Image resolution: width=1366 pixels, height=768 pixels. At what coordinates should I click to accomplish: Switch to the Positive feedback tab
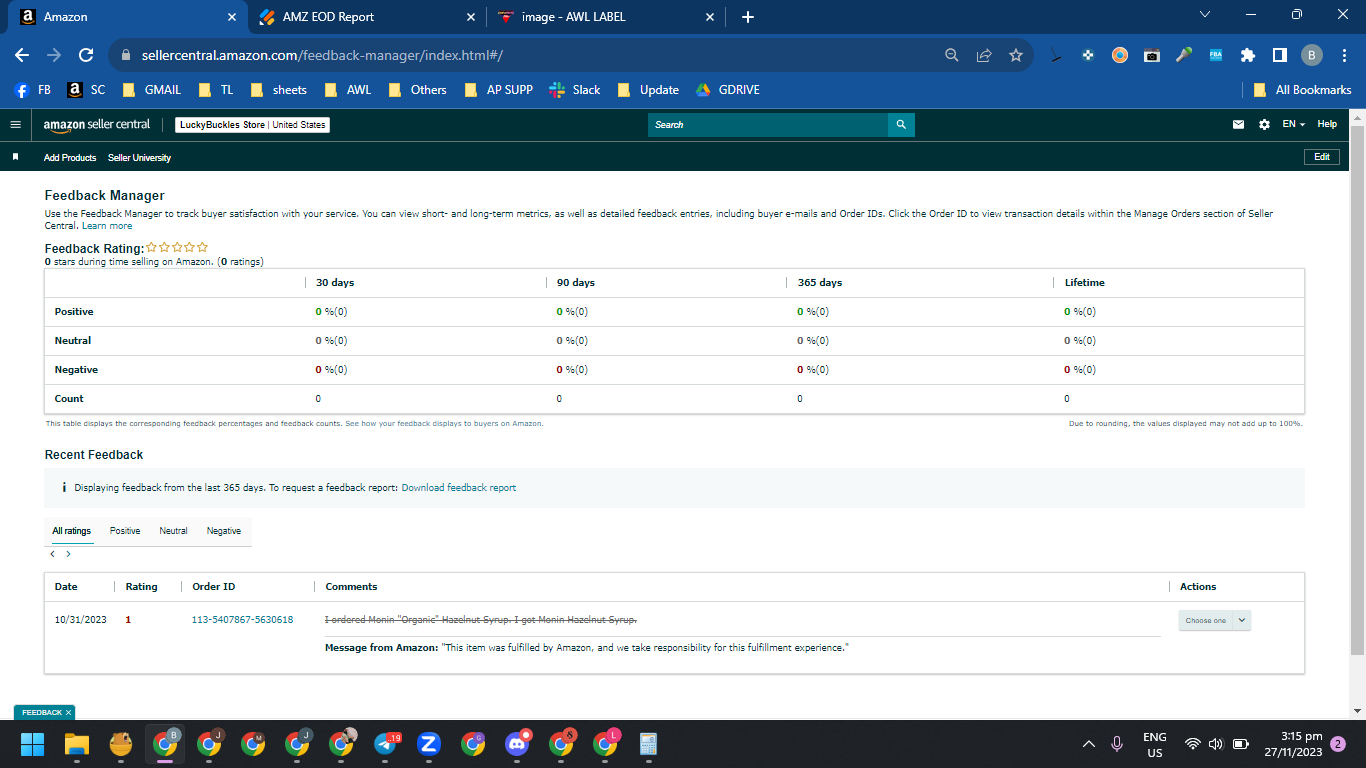pos(125,531)
